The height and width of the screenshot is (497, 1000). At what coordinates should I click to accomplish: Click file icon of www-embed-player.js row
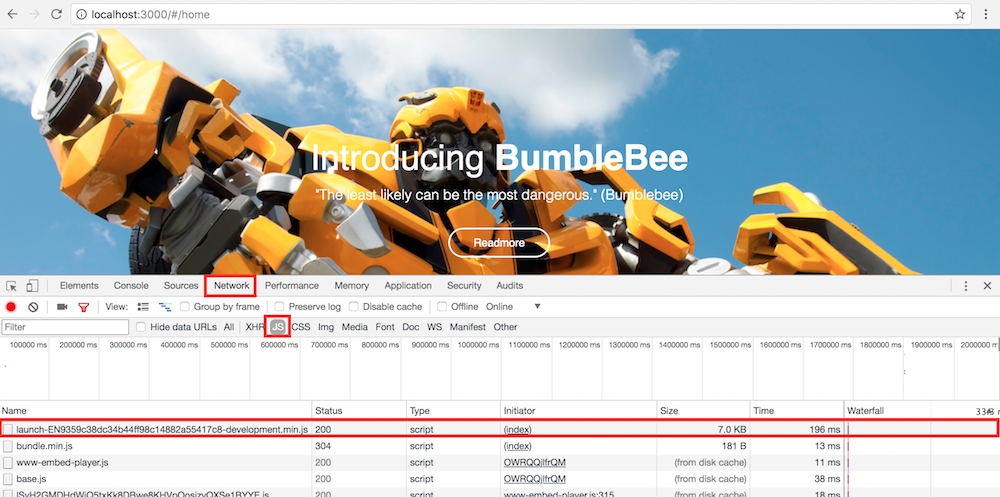(x=8, y=462)
